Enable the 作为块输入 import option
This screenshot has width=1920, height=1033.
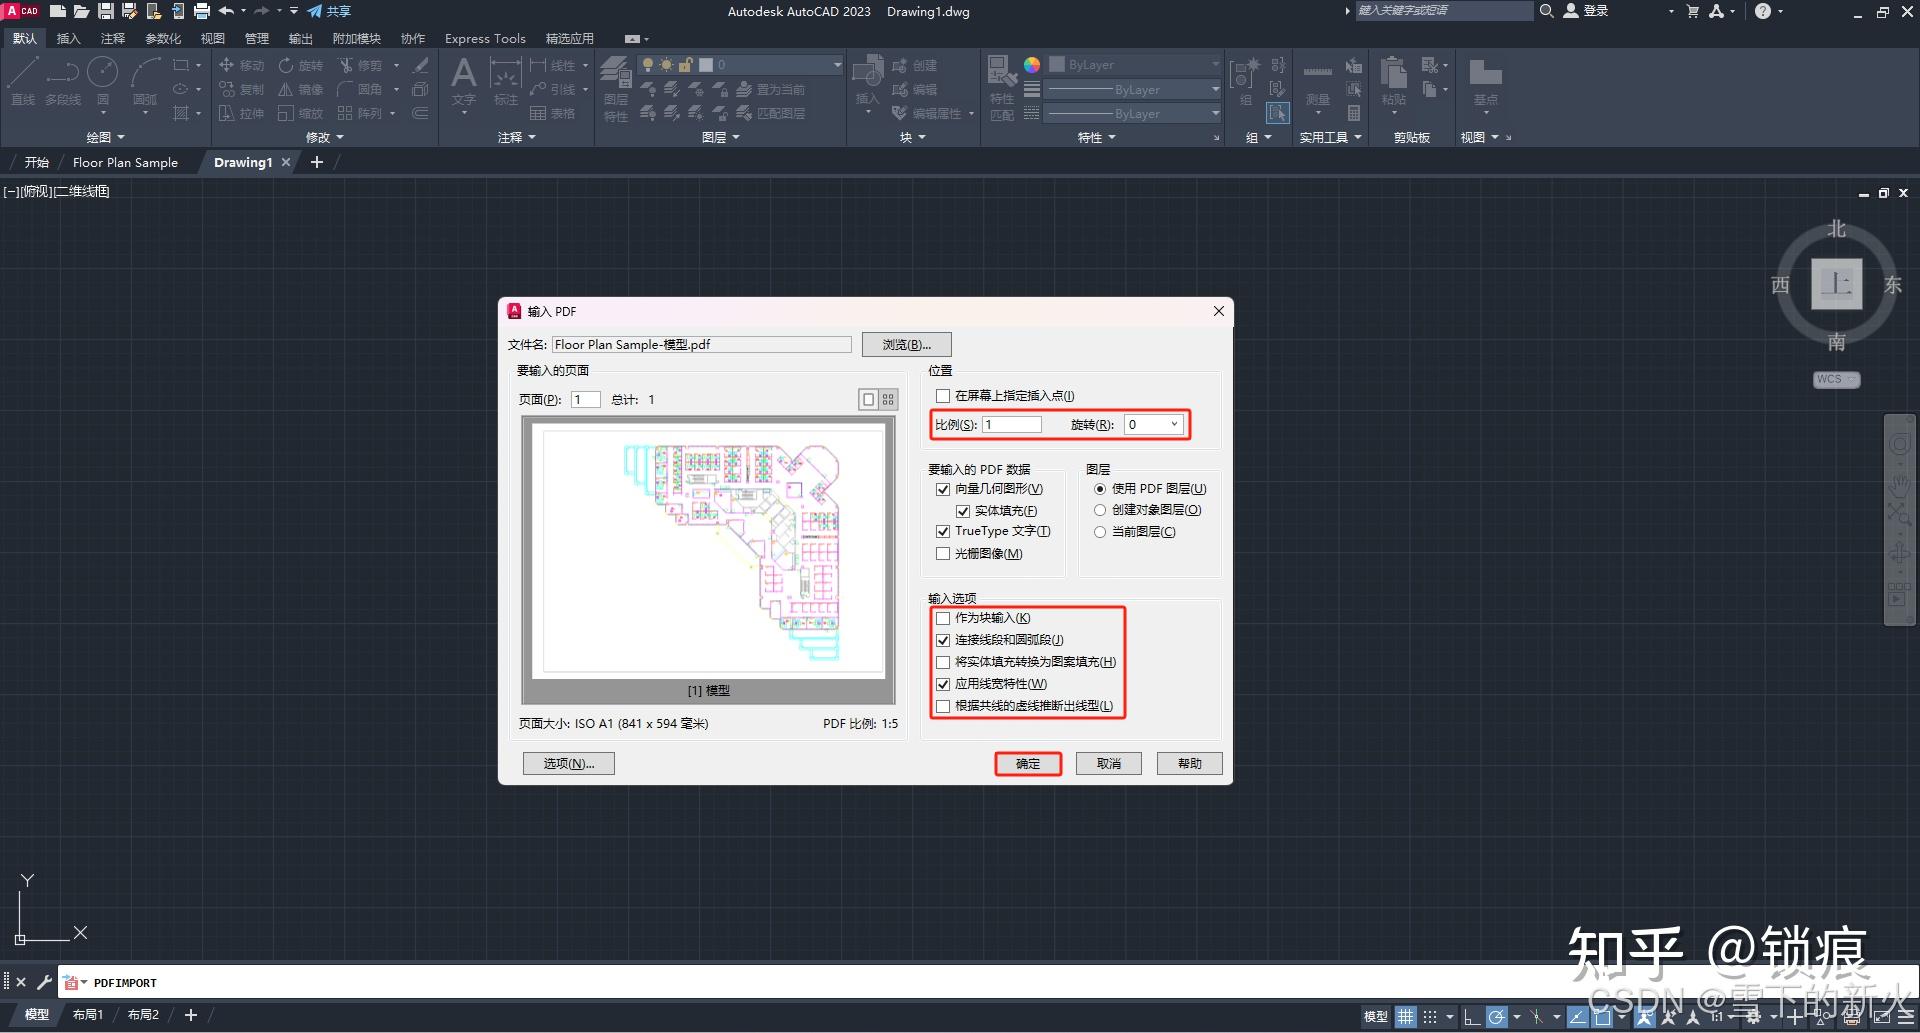click(x=942, y=618)
